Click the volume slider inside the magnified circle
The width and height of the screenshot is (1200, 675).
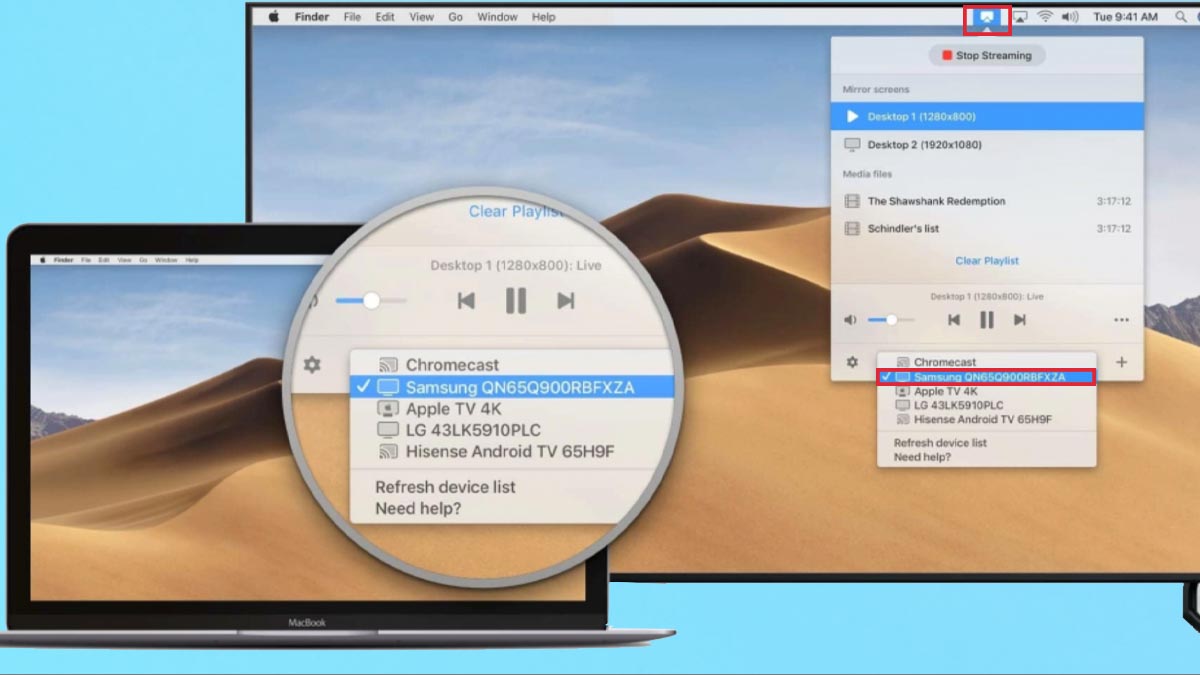(x=371, y=300)
